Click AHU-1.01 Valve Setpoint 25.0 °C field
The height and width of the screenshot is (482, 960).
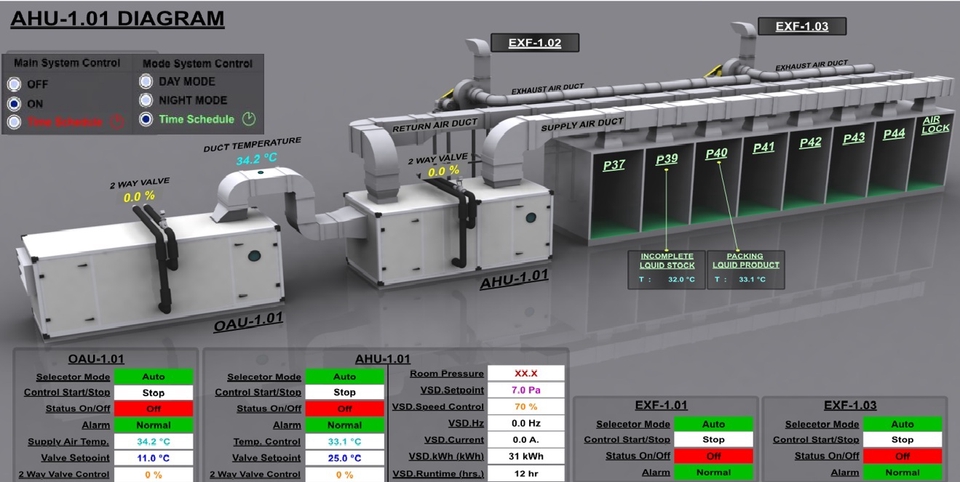coord(345,458)
